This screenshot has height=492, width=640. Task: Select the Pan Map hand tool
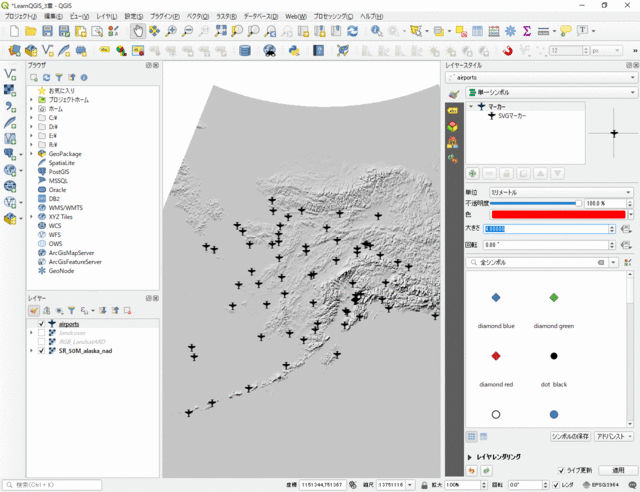click(x=138, y=31)
